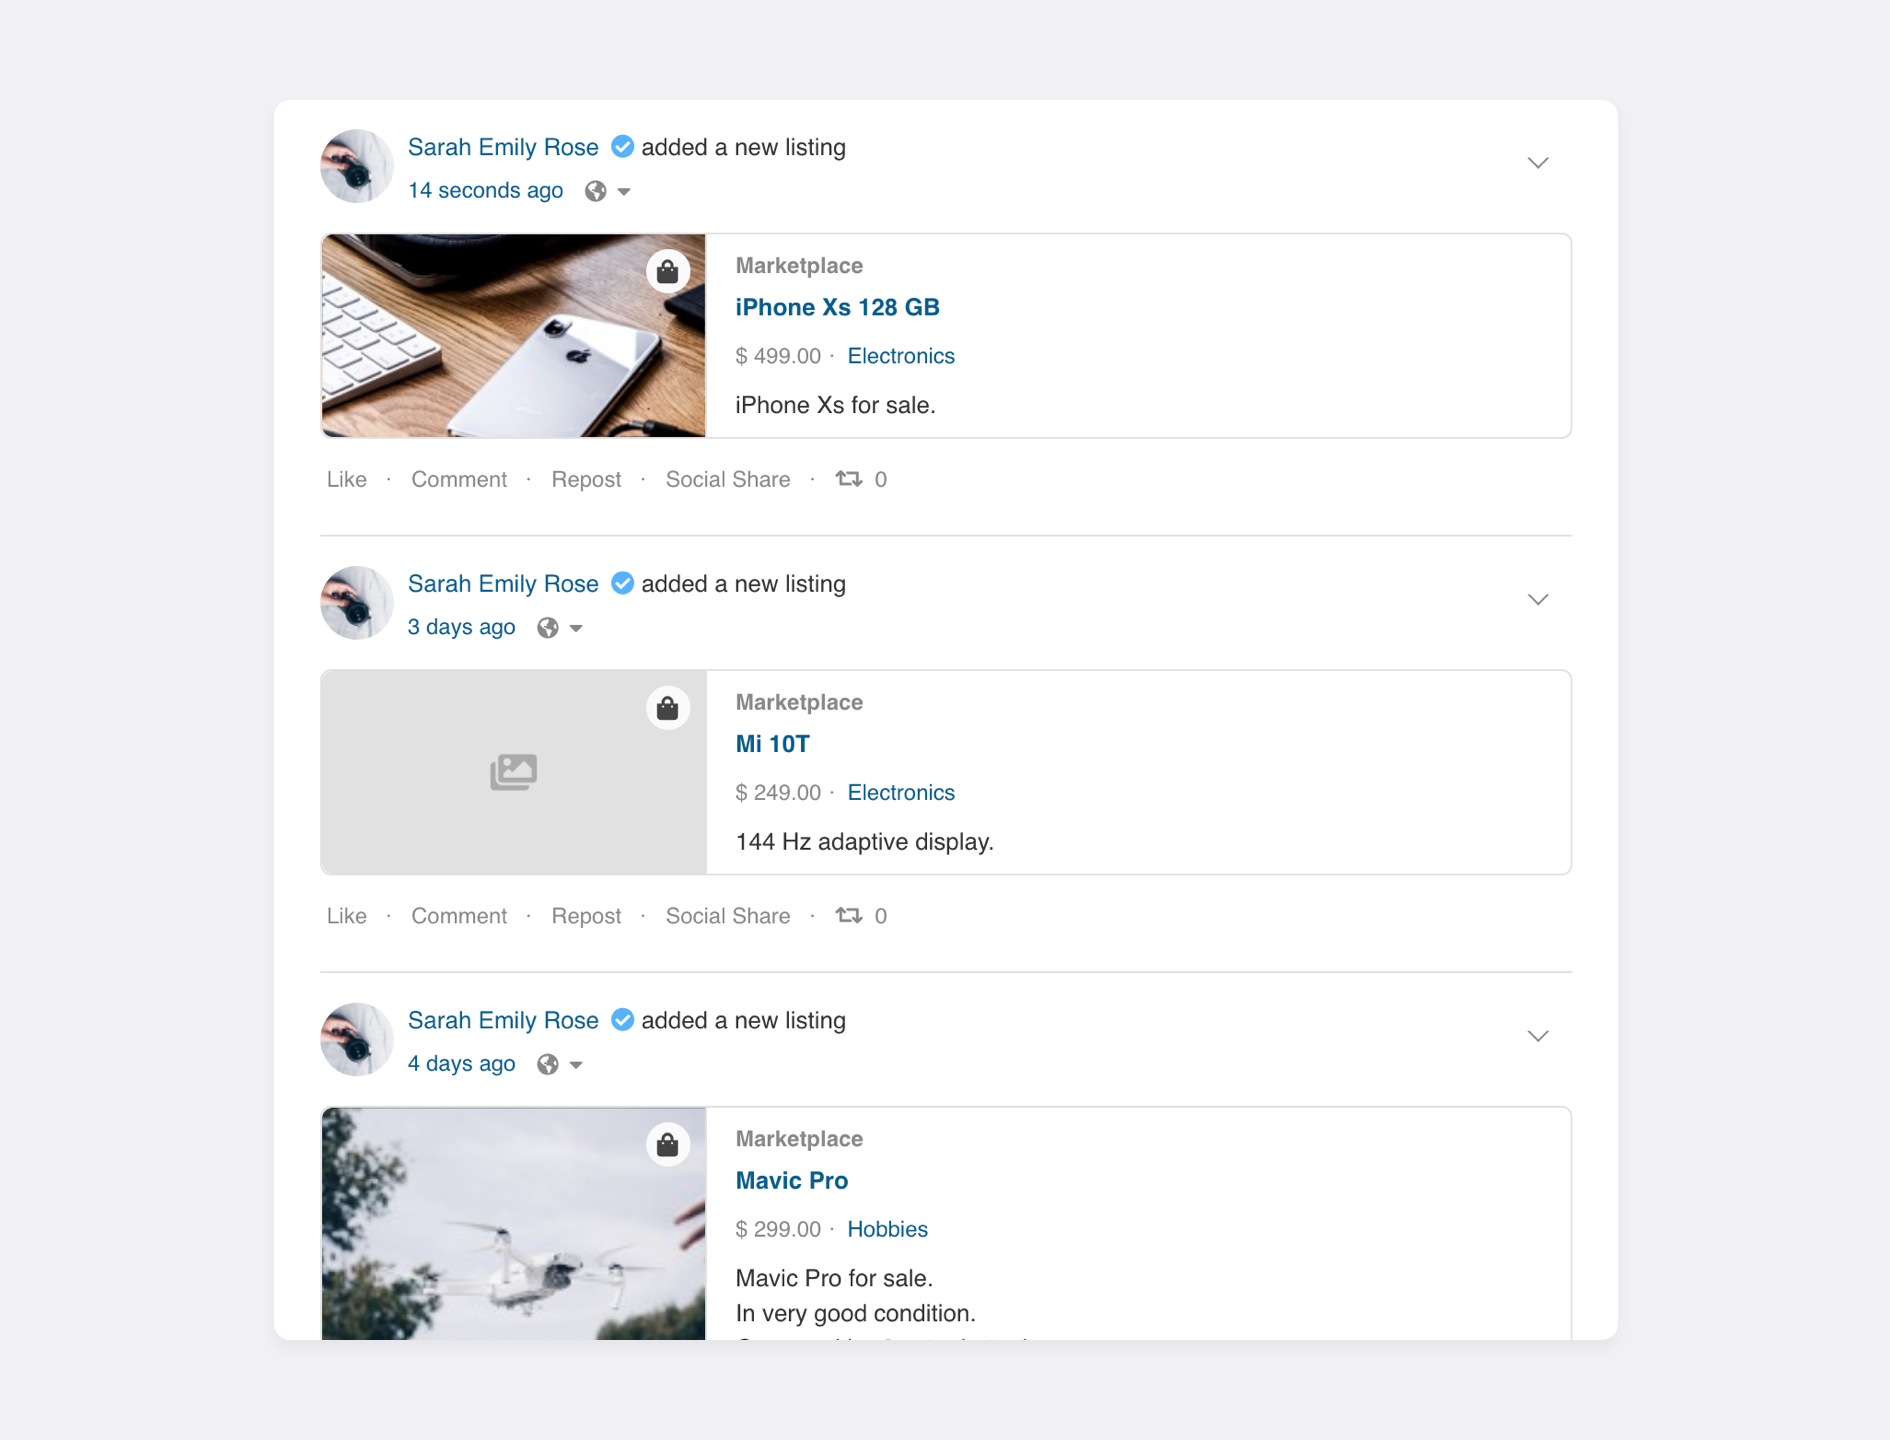Click the Mi 10T placeholder image thumbnail
This screenshot has width=1890, height=1440.
tap(513, 772)
